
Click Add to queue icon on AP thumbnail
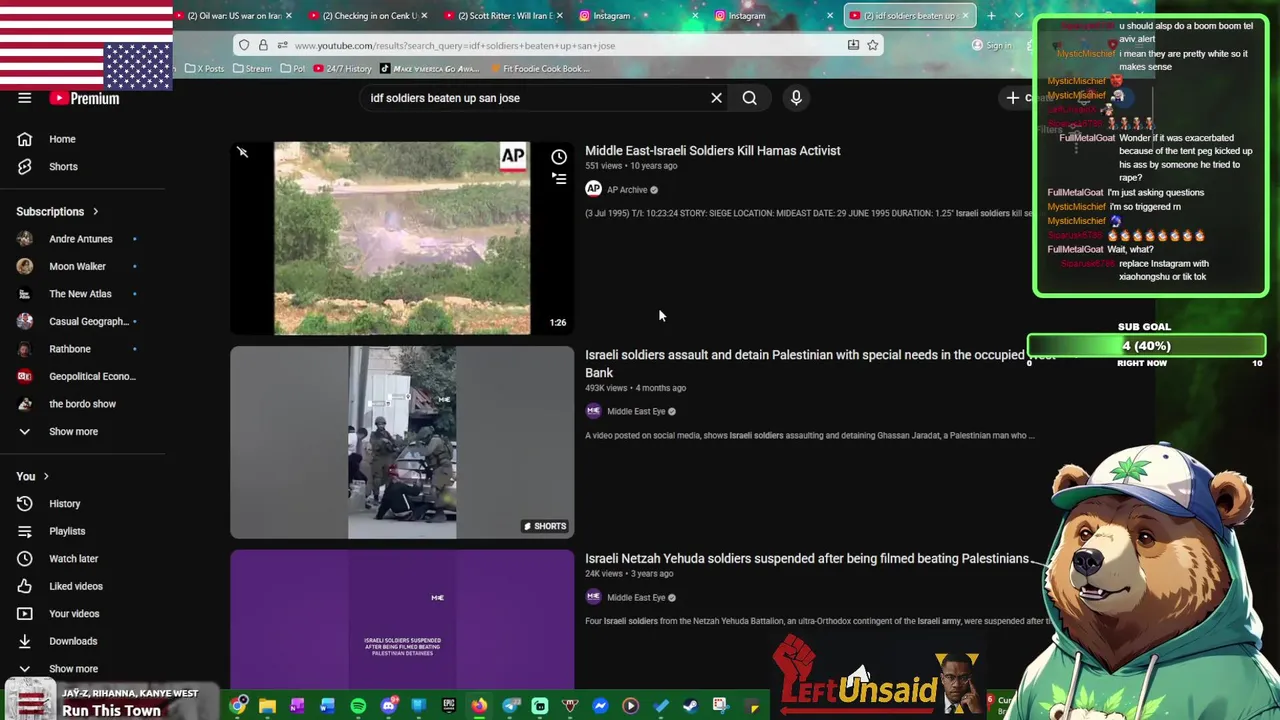pos(559,179)
